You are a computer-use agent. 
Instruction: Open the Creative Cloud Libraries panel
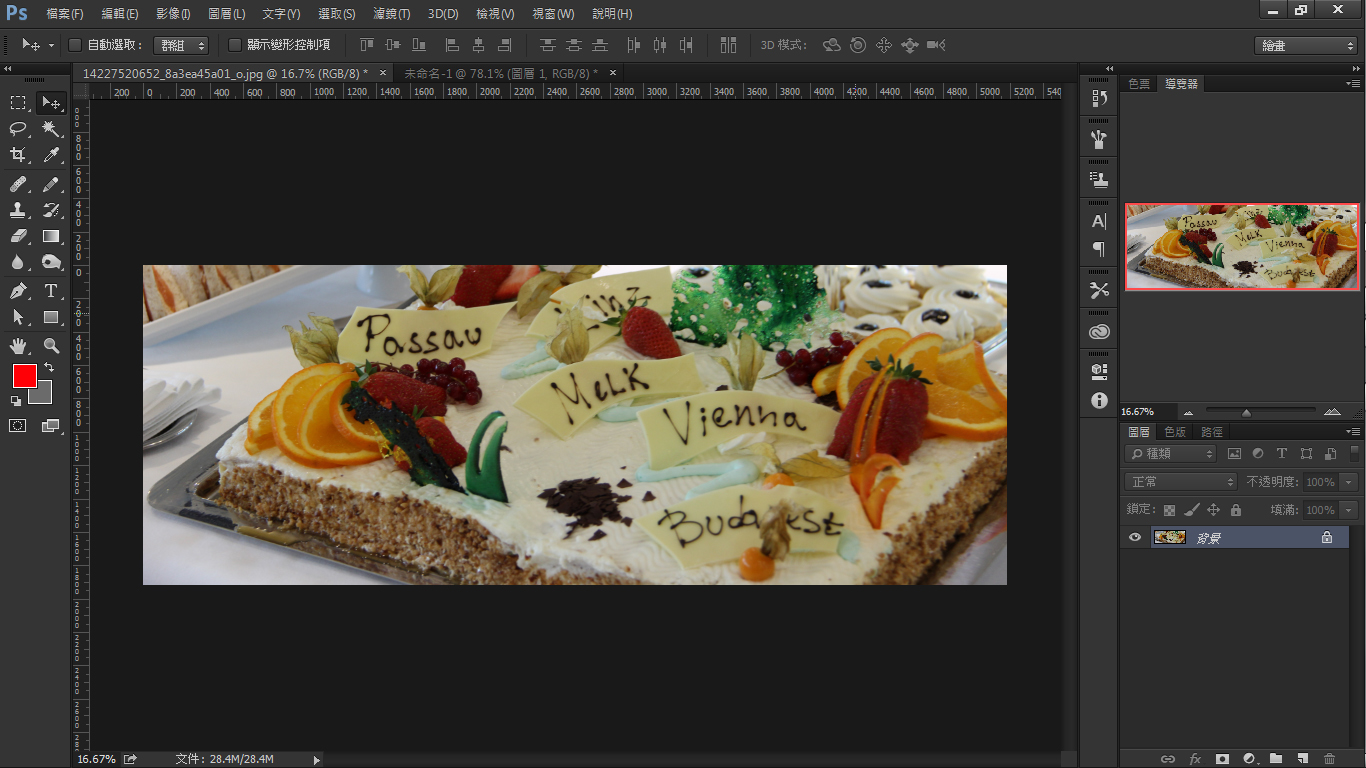[1099, 332]
